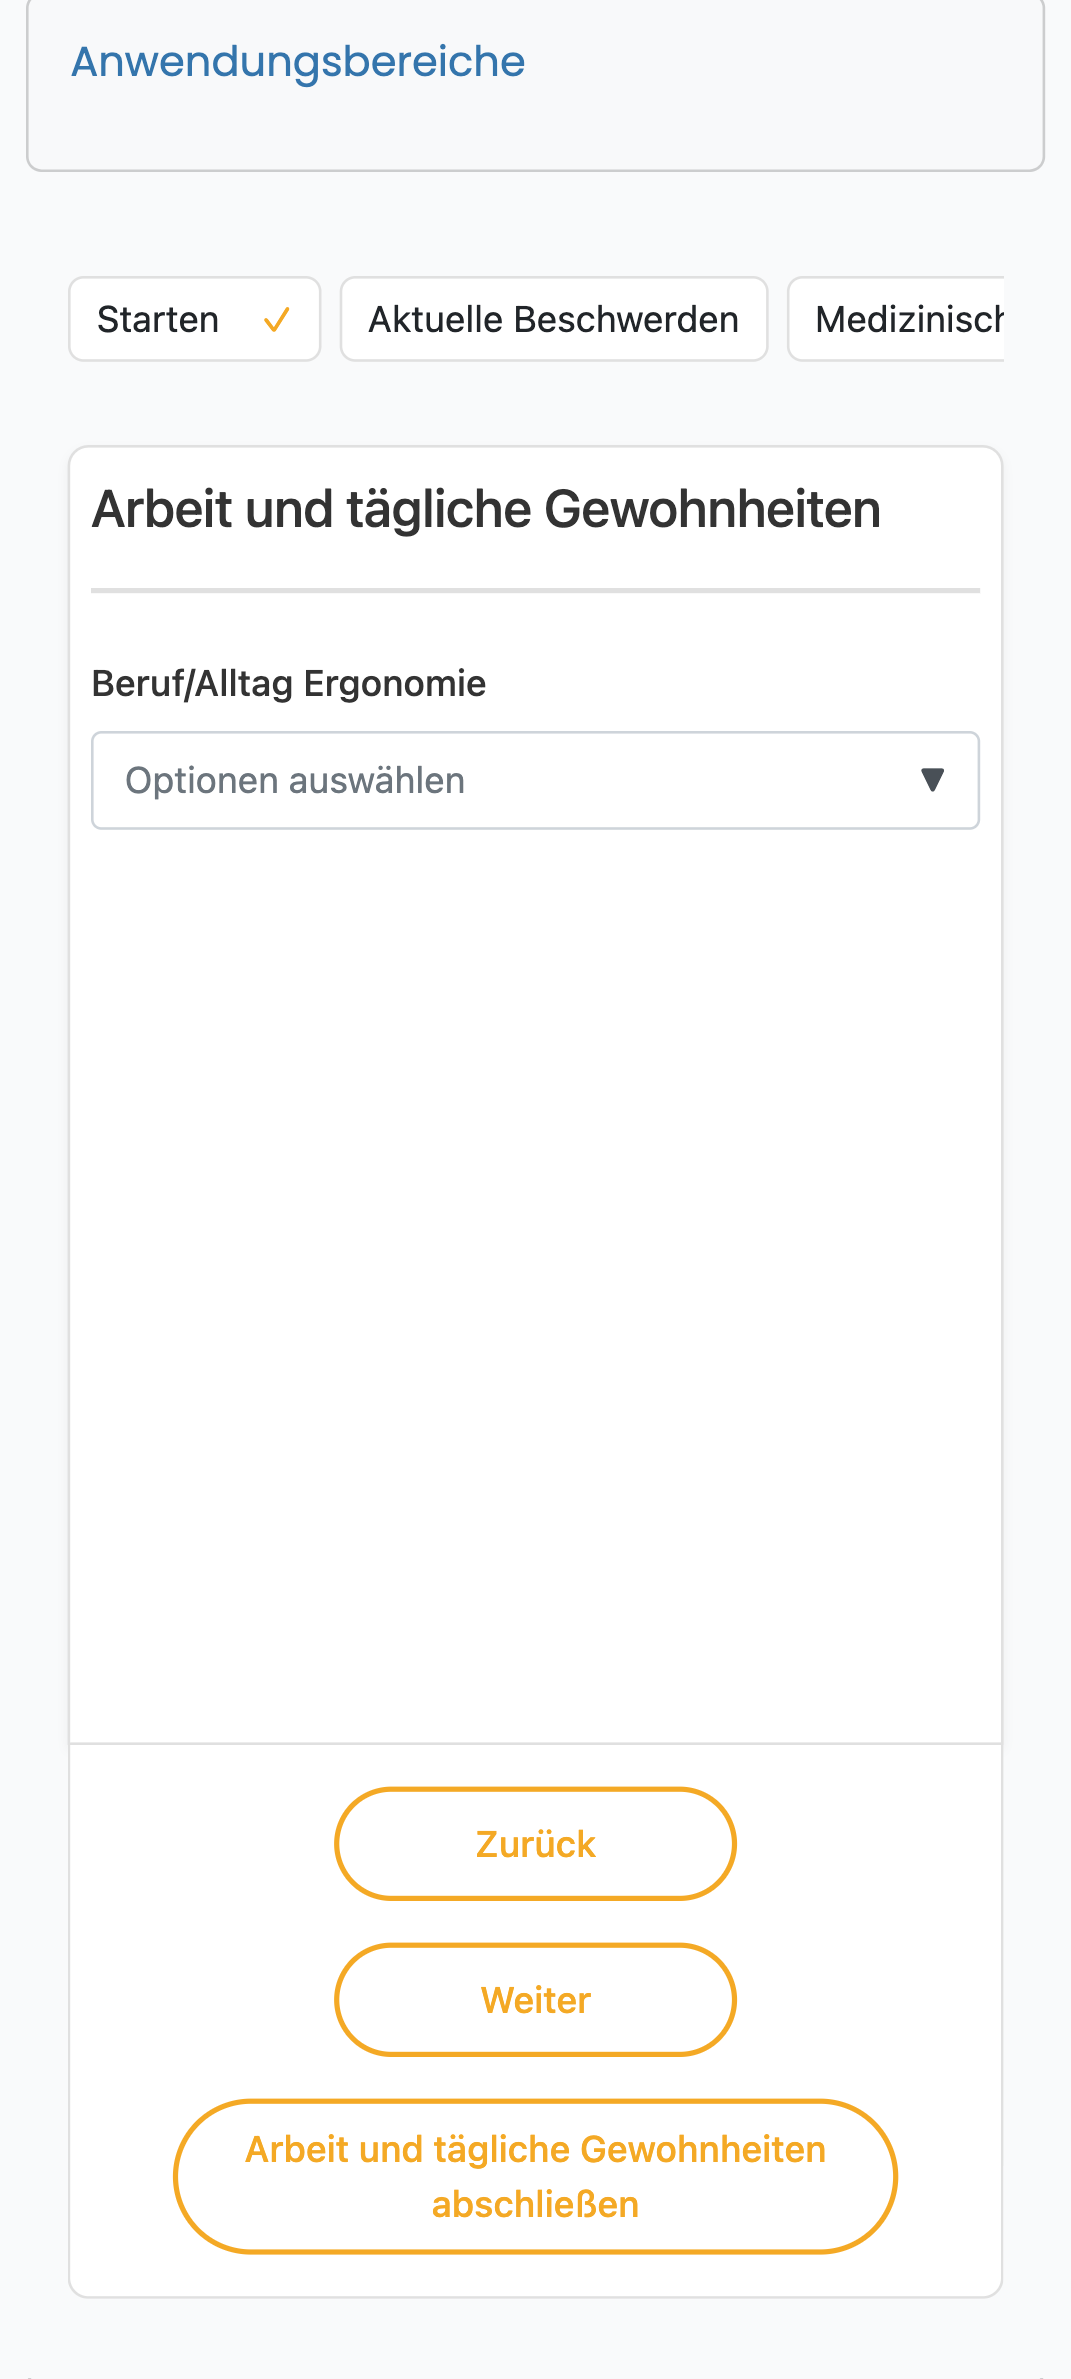Click the Arbeit und tägliche Gewohnheiten heading
Viewport: 1071px width, 2379px height.
click(x=486, y=509)
